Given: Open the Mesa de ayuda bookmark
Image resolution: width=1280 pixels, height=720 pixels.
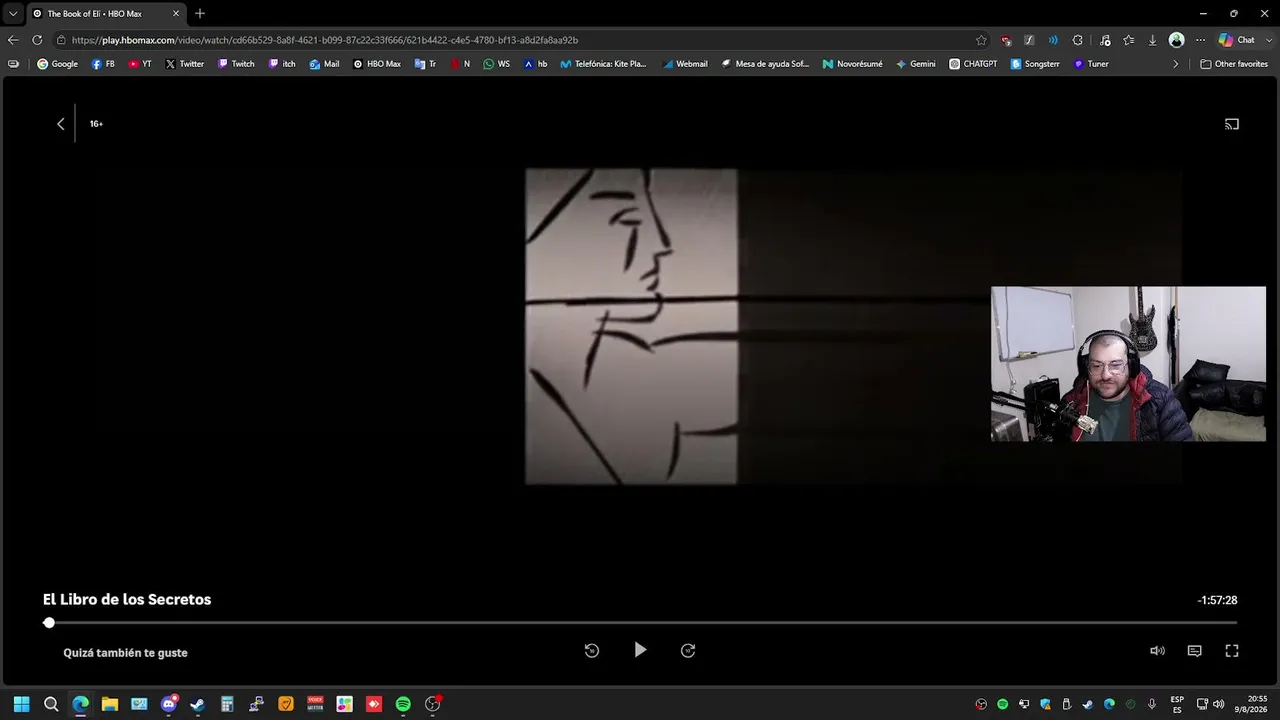Looking at the screenshot, I should point(765,64).
